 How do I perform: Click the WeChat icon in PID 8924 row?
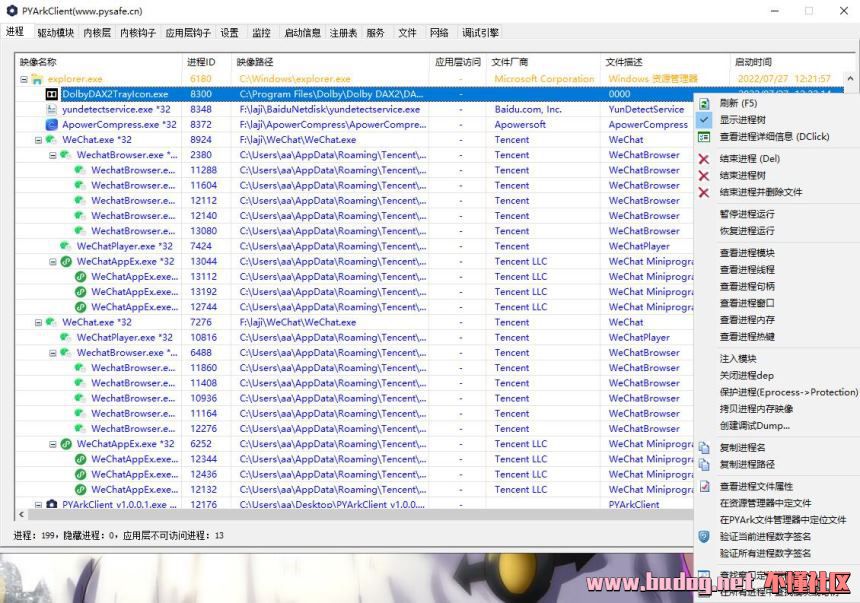(x=51, y=140)
